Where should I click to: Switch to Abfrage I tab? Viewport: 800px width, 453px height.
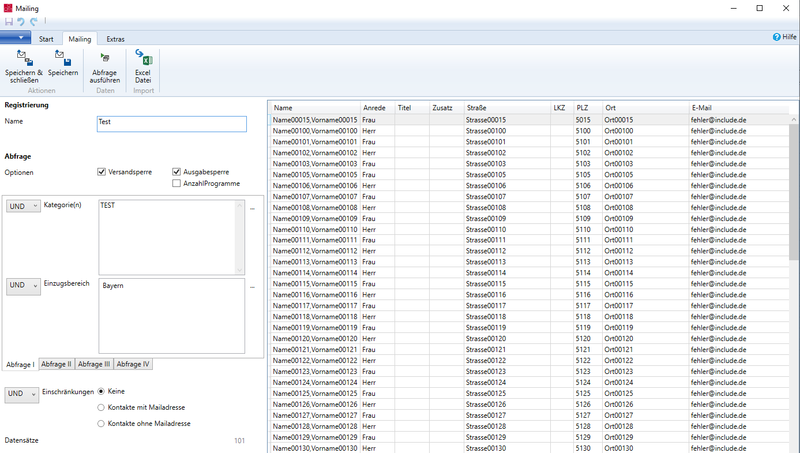(20, 364)
